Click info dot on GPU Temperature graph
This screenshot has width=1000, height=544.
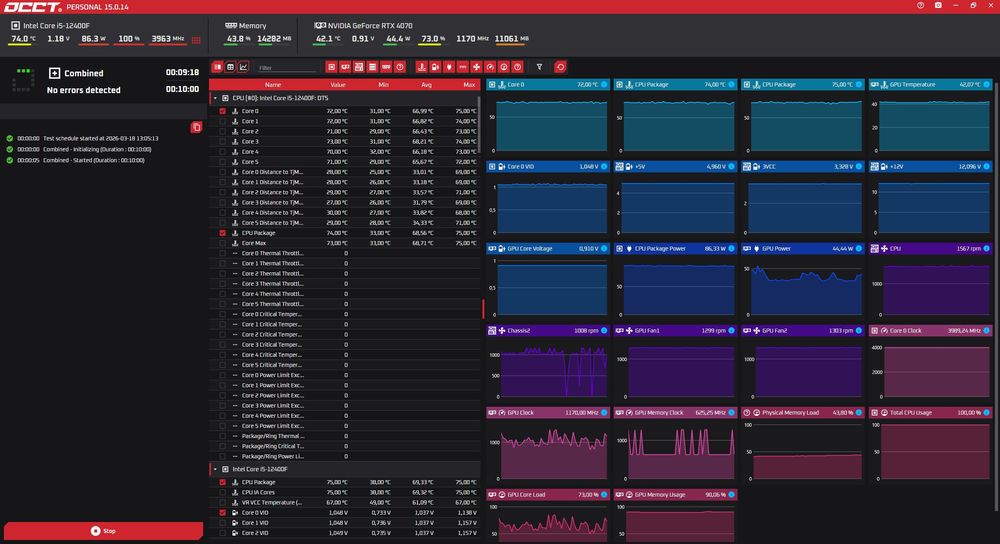pyautogui.click(x=988, y=85)
